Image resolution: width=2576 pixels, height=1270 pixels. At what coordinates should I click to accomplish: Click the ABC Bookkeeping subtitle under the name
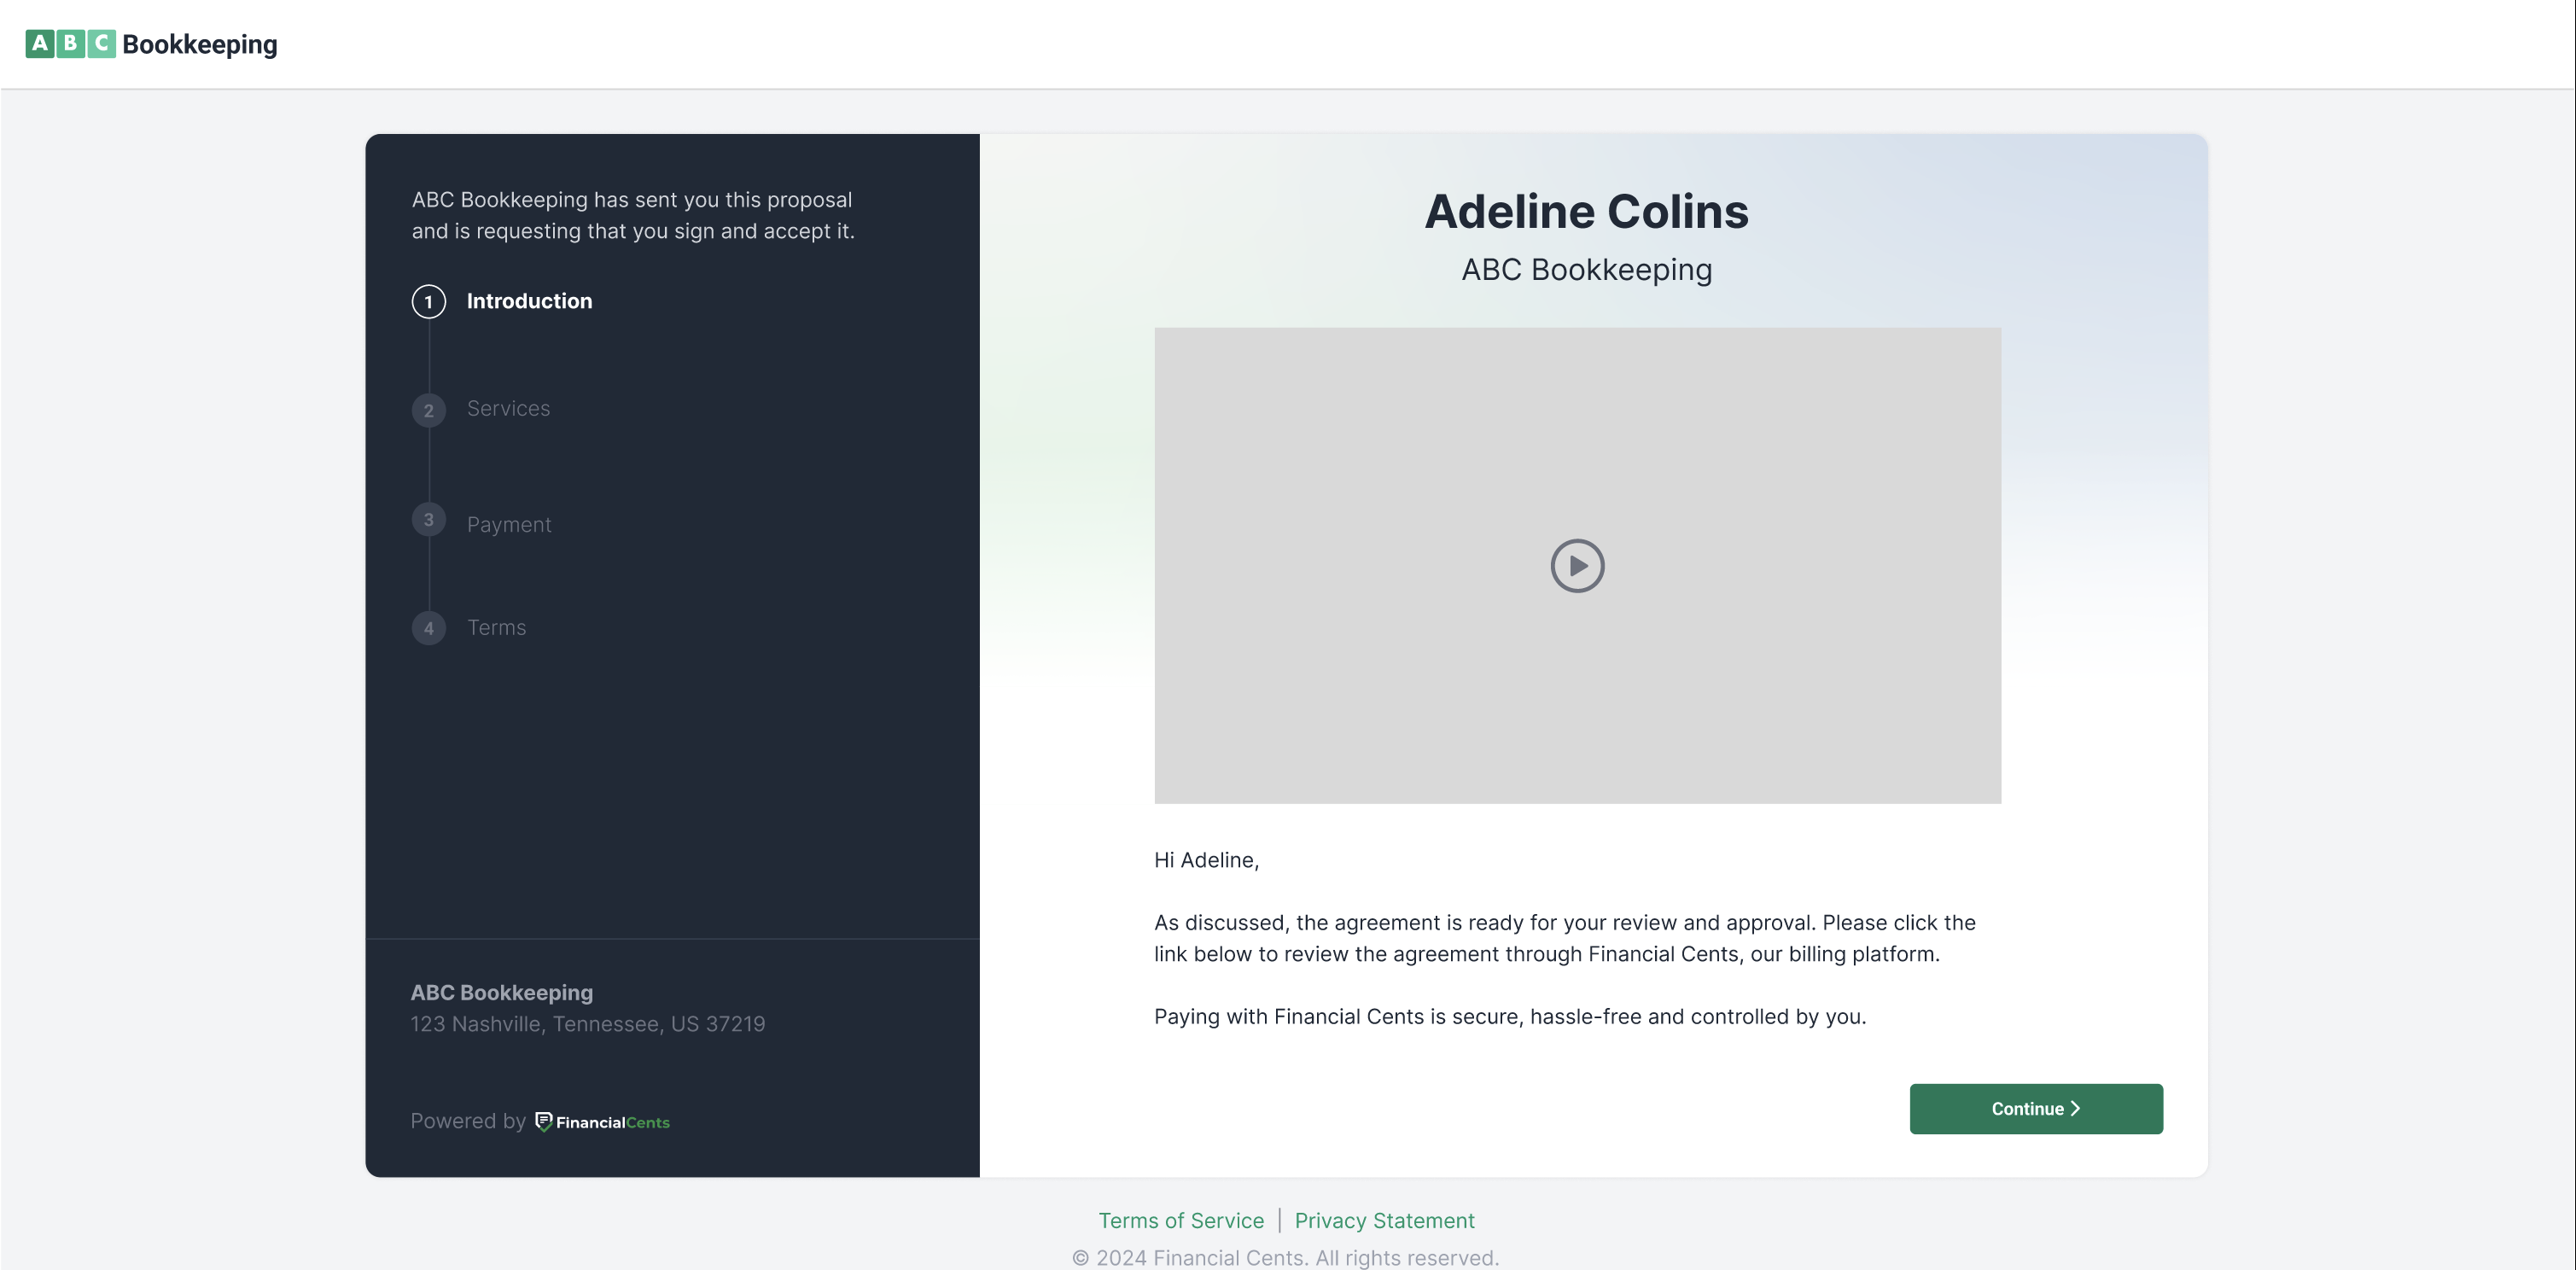click(1586, 270)
